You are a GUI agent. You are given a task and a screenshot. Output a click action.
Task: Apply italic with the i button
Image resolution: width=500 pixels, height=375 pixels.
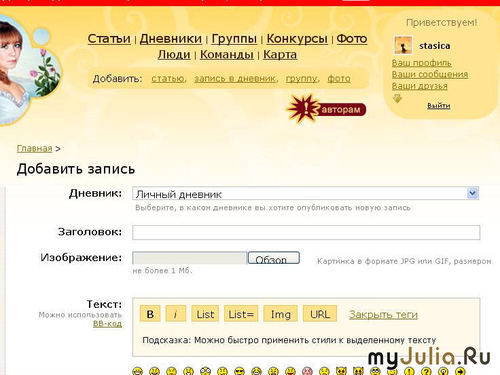pos(176,314)
